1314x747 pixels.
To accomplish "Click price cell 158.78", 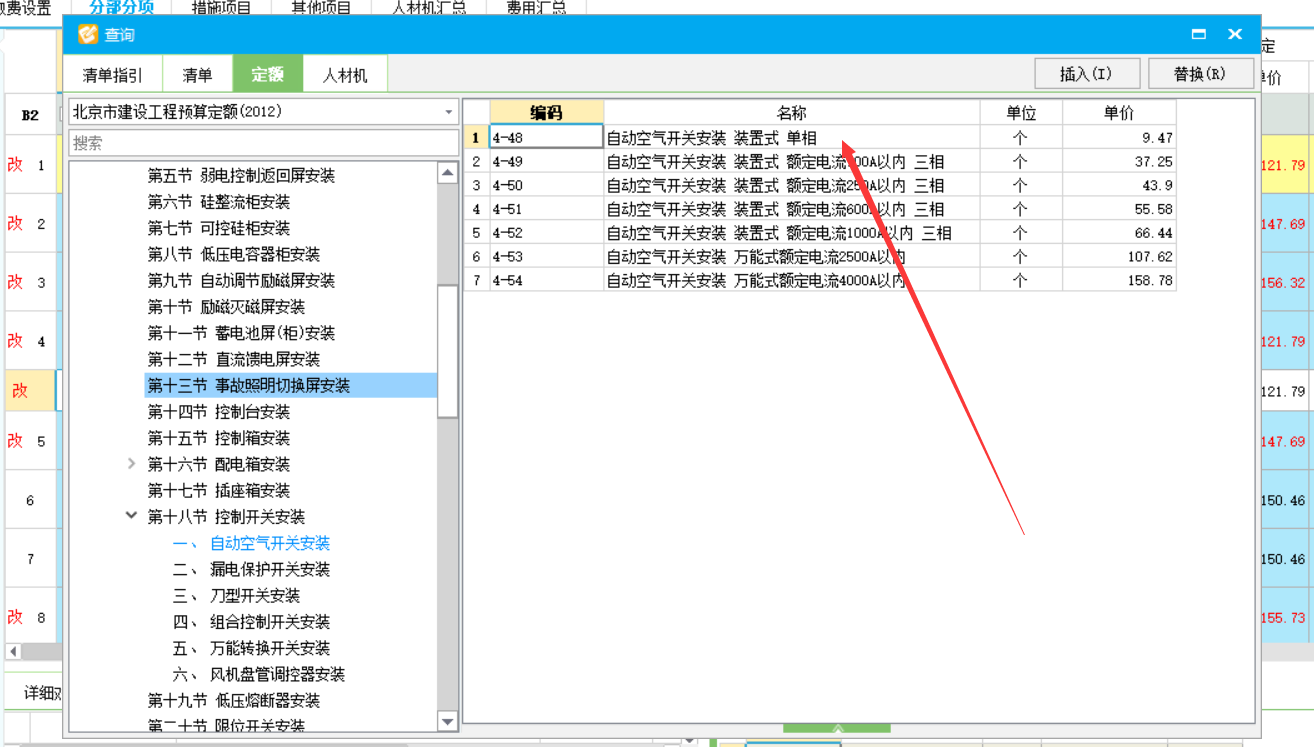I will point(1119,281).
